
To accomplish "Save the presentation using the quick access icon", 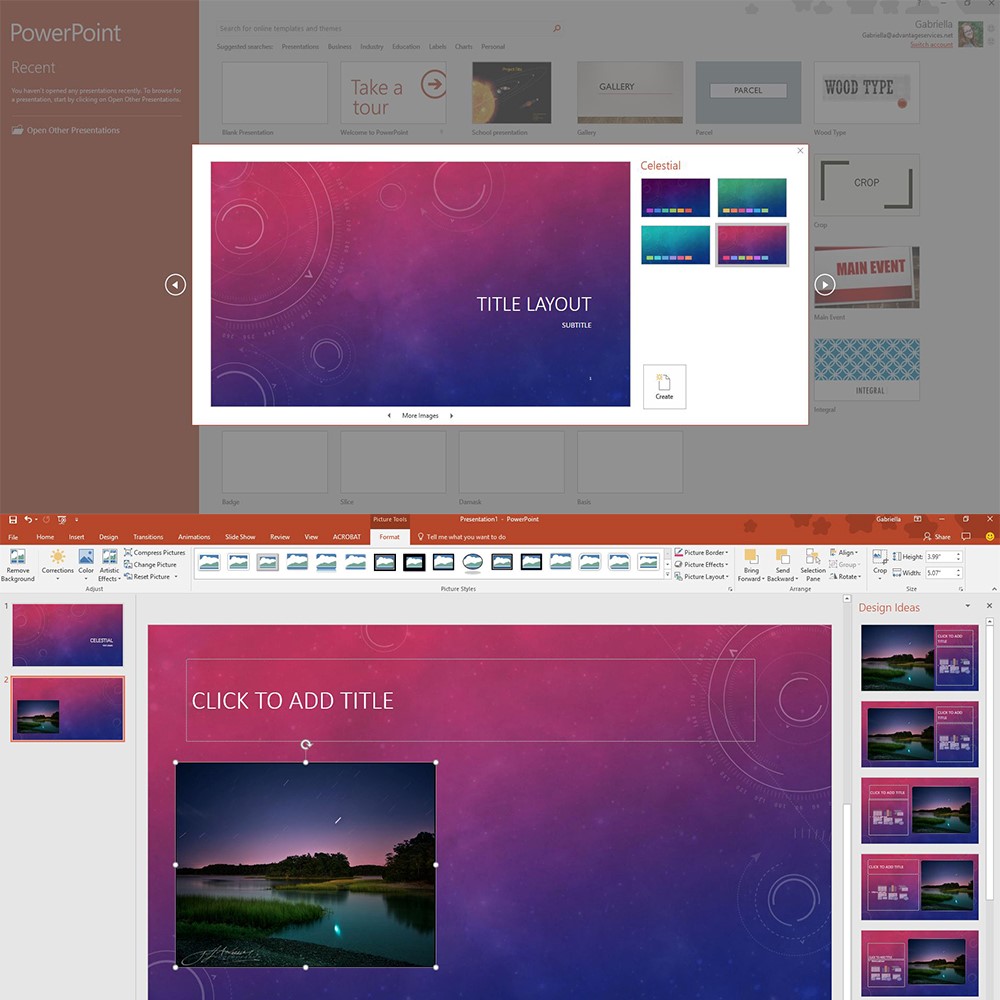I will (13, 520).
